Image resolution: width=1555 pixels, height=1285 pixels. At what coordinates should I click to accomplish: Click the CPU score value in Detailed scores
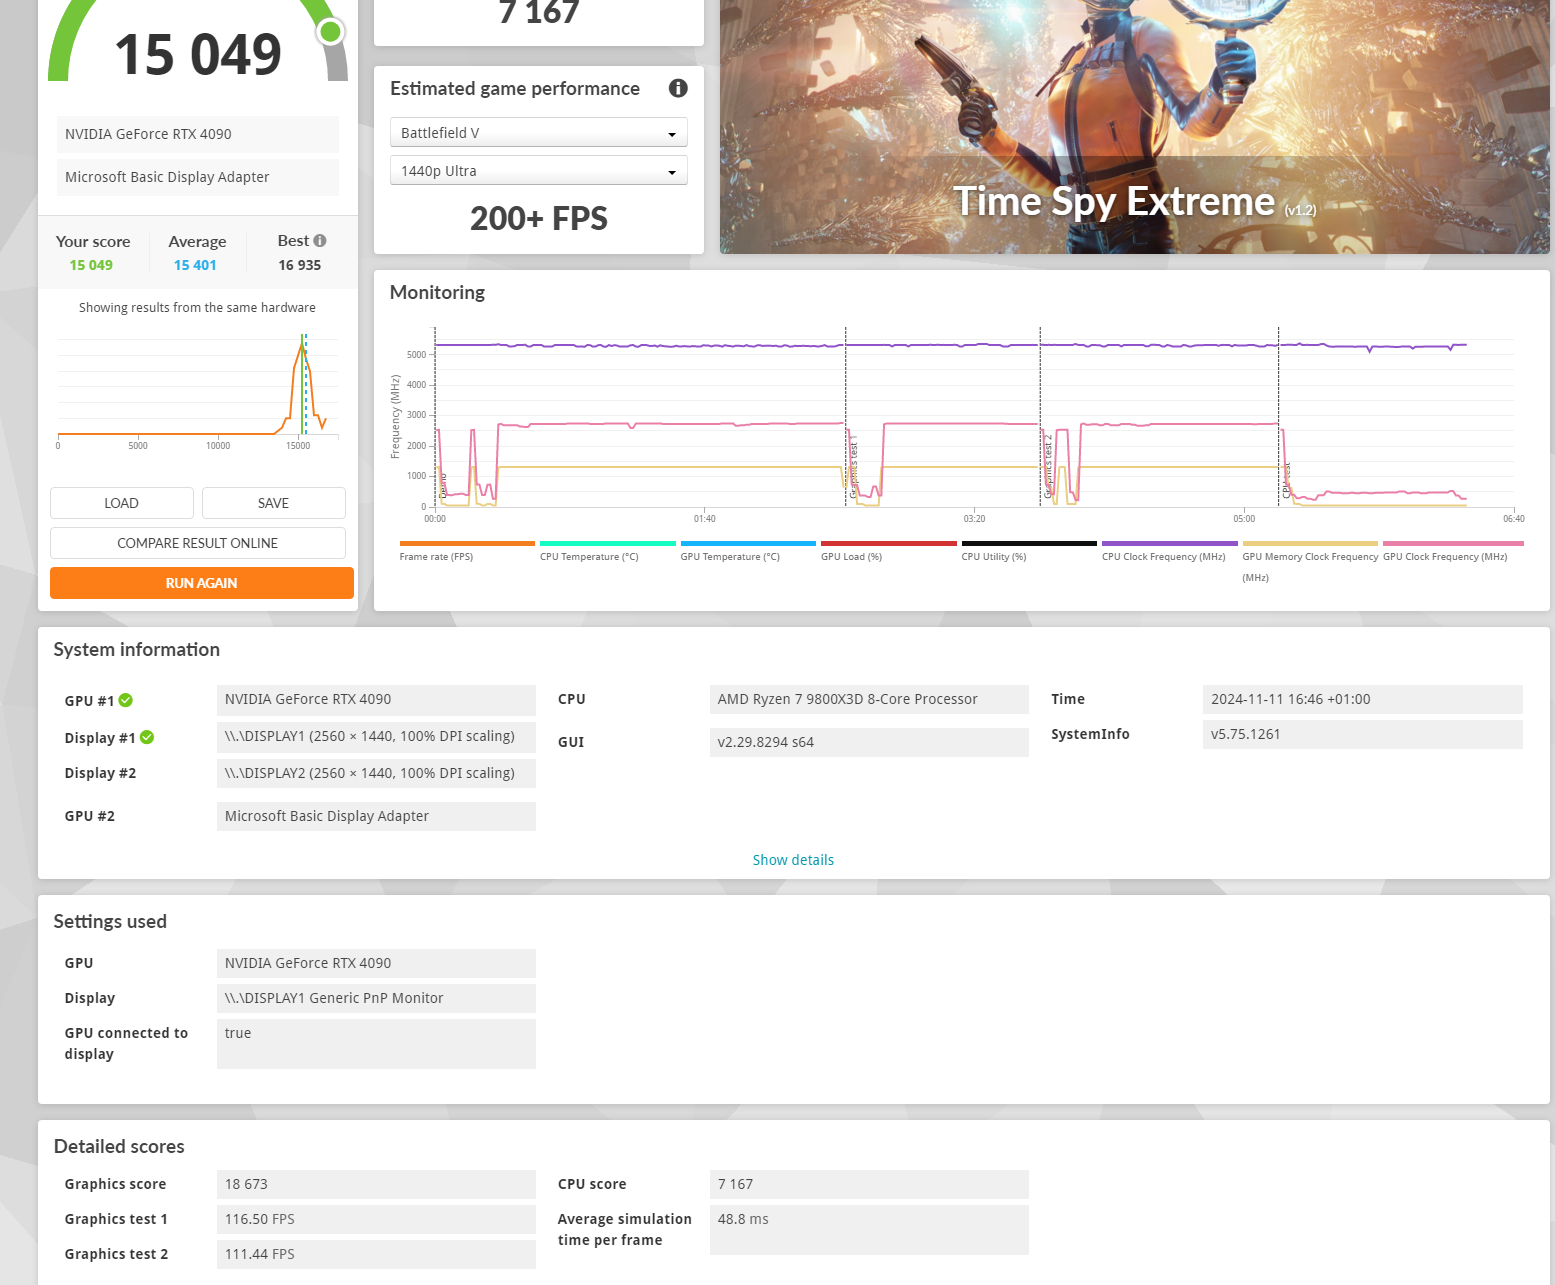[x=869, y=1184]
